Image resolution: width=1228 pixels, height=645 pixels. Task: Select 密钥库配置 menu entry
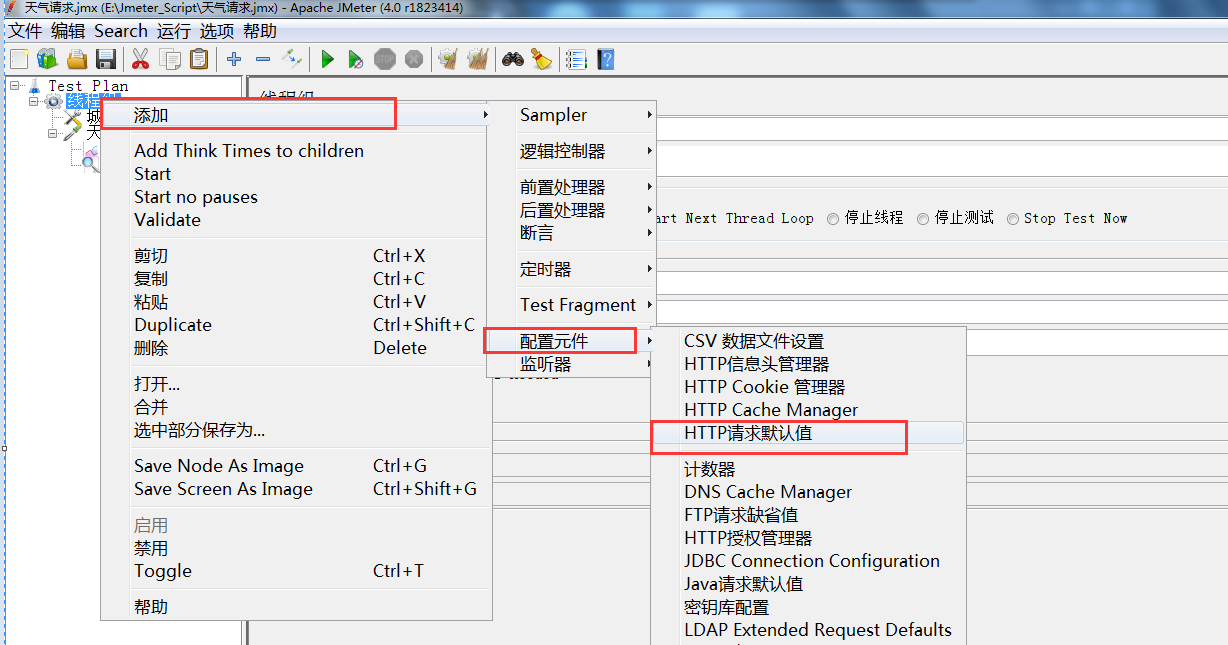(808, 607)
